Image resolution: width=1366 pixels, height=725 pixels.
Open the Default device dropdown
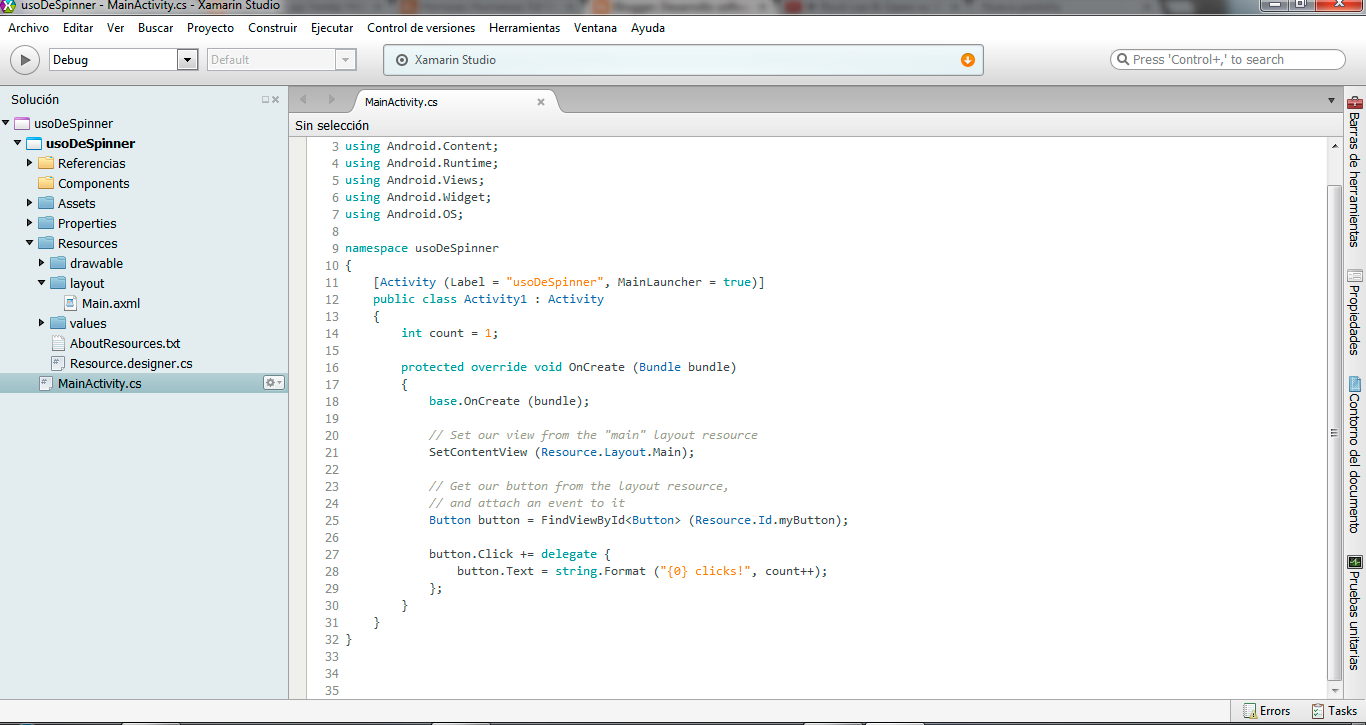pos(346,60)
